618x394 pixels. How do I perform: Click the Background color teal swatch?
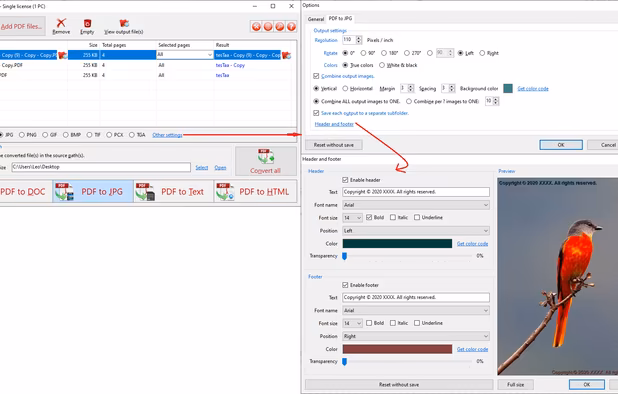click(x=508, y=88)
